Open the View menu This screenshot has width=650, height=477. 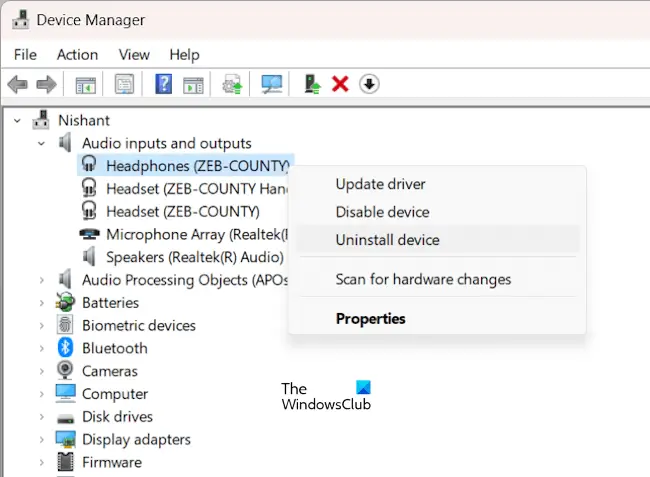134,55
